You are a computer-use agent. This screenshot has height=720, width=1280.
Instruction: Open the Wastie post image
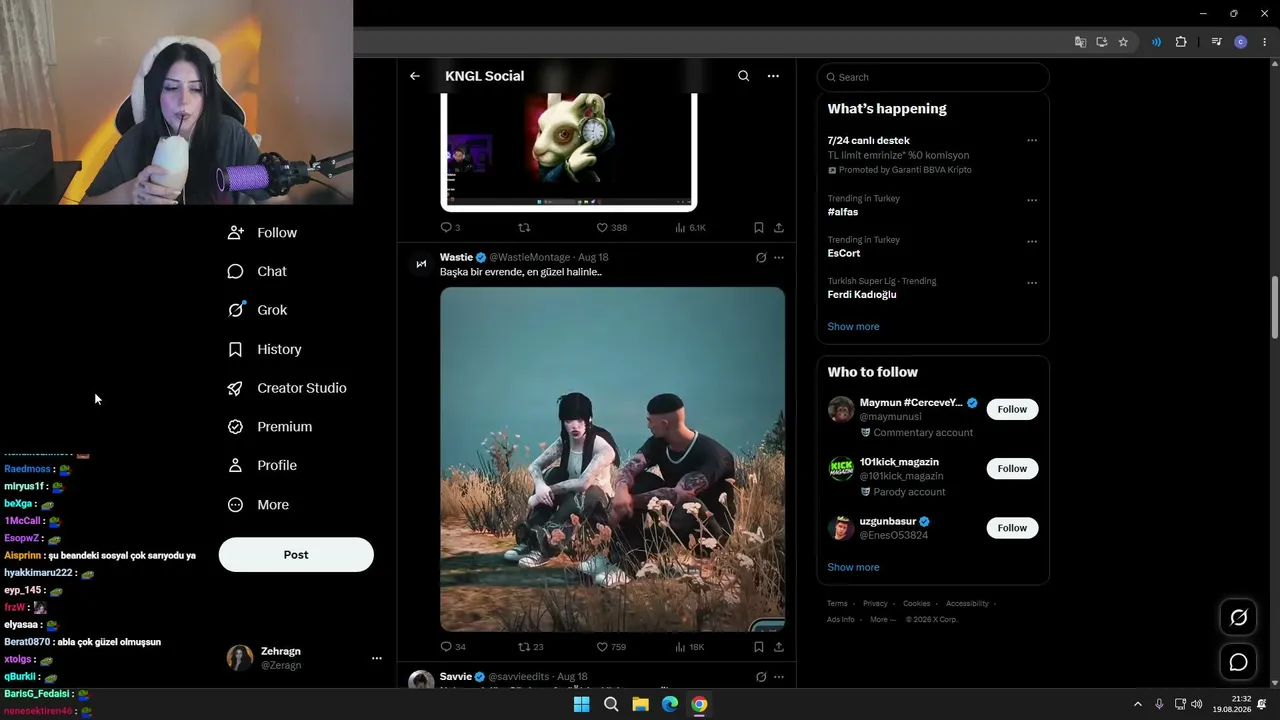612,459
